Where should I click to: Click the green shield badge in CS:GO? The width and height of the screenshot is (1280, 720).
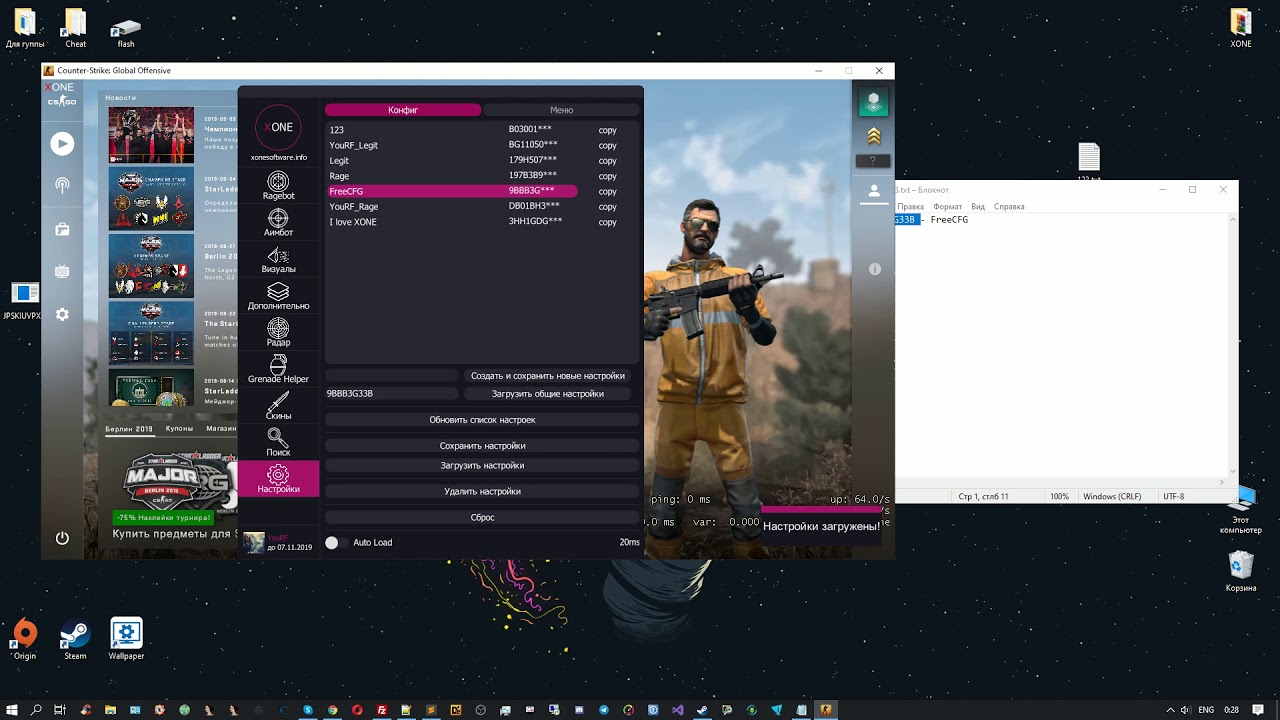tap(874, 101)
